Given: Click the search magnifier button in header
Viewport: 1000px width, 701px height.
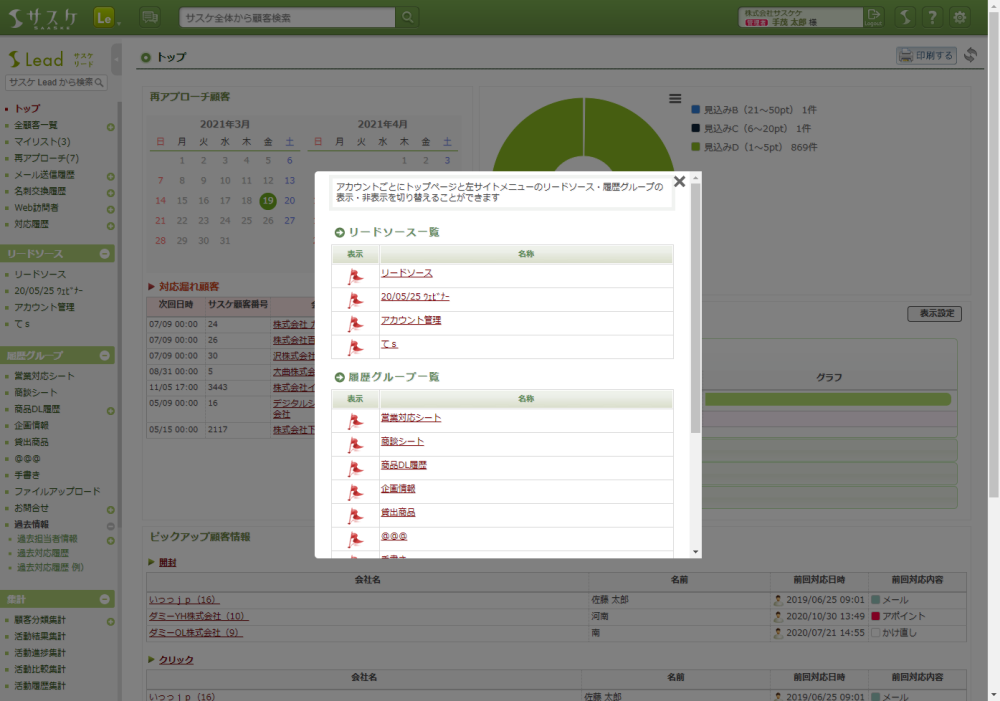Looking at the screenshot, I should tap(408, 17).
